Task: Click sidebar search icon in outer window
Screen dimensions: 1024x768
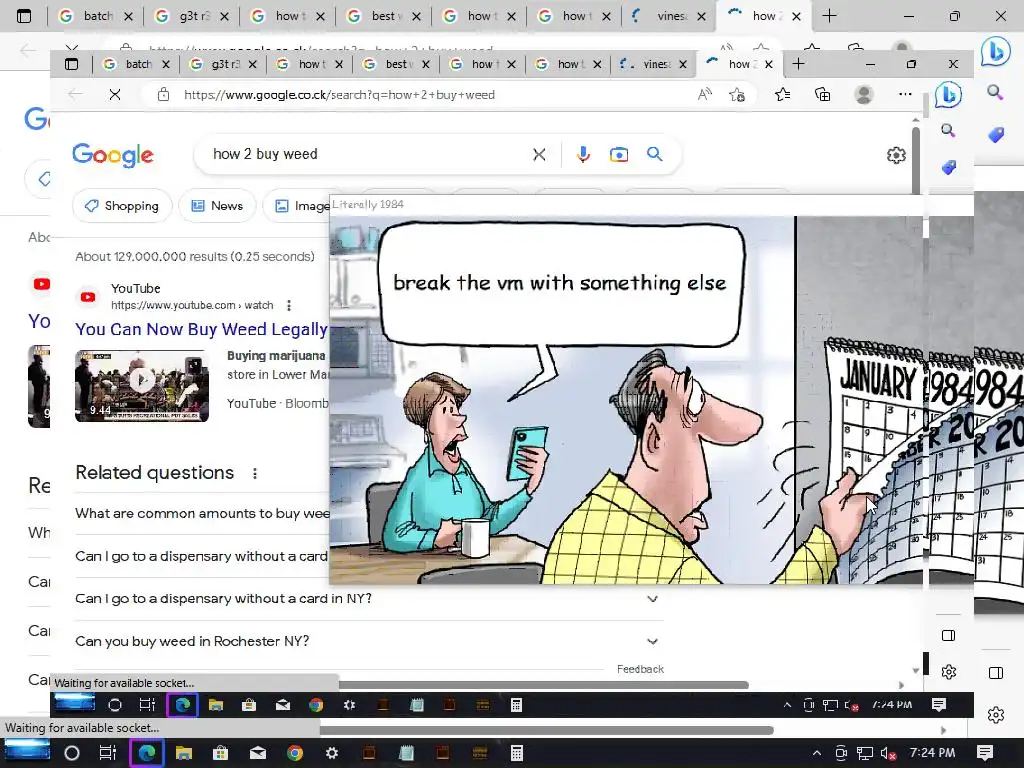Action: click(995, 92)
